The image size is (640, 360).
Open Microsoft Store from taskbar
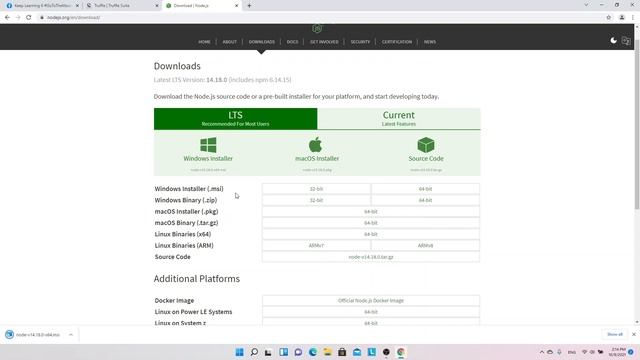[x=342, y=352]
